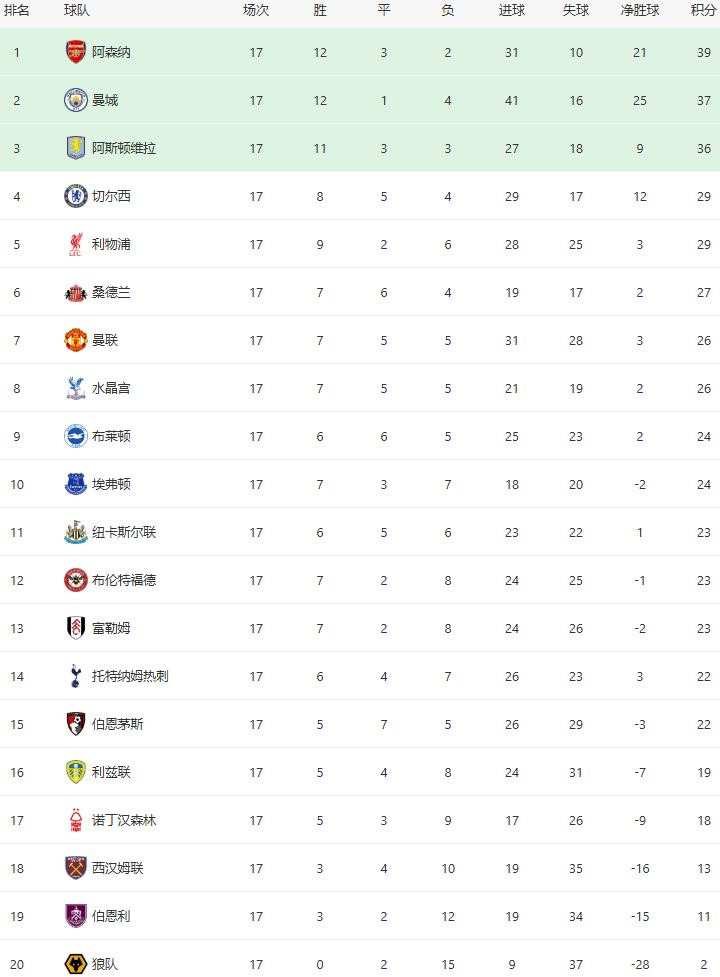
Task: Click the 排名 column header
Action: [17, 10]
